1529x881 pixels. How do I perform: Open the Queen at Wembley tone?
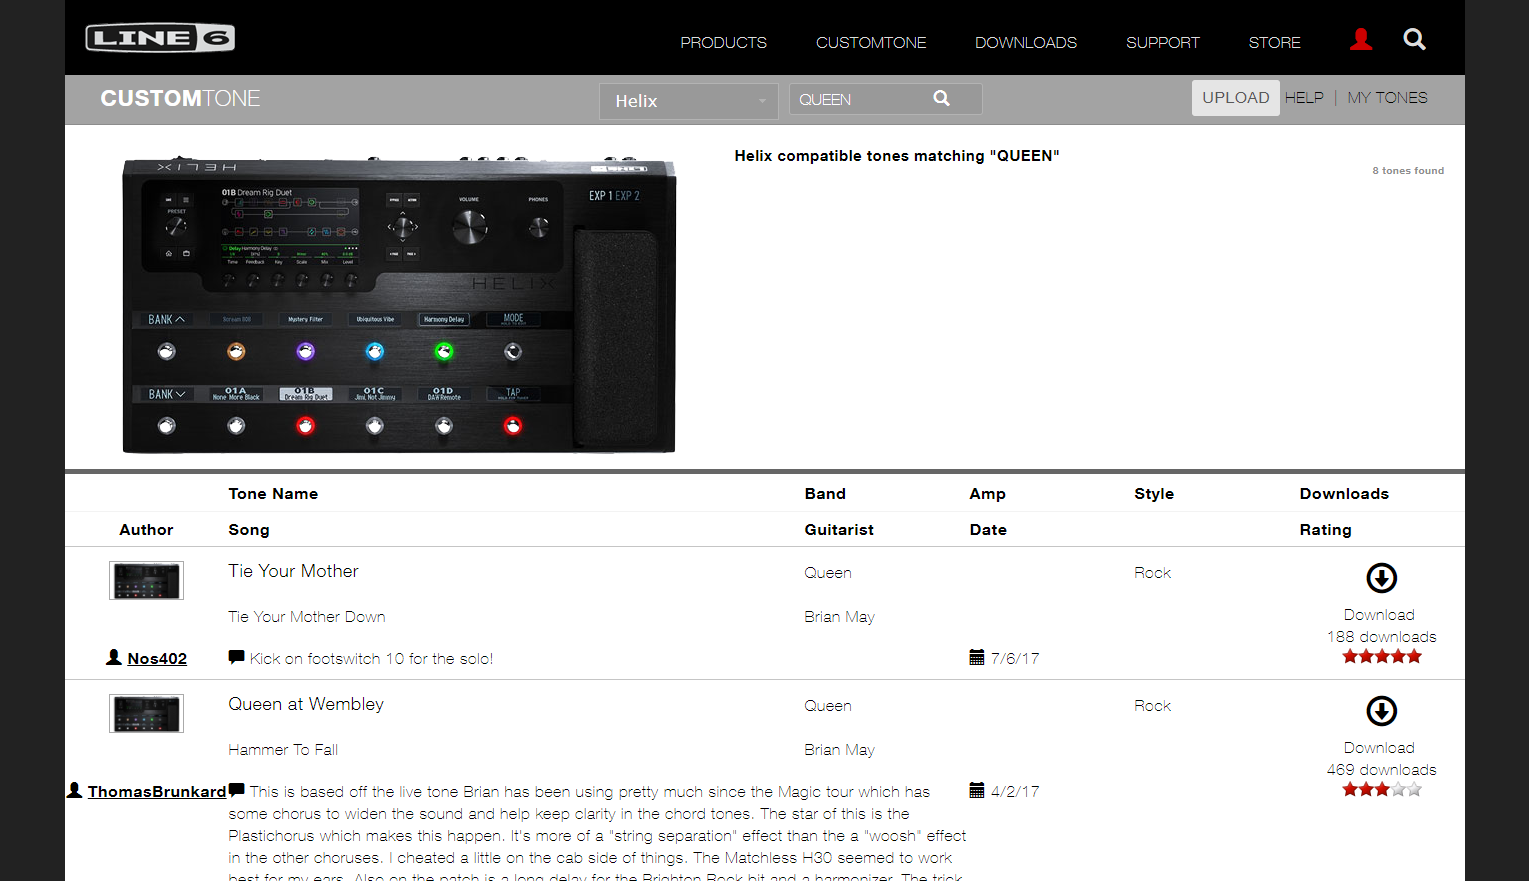point(306,704)
